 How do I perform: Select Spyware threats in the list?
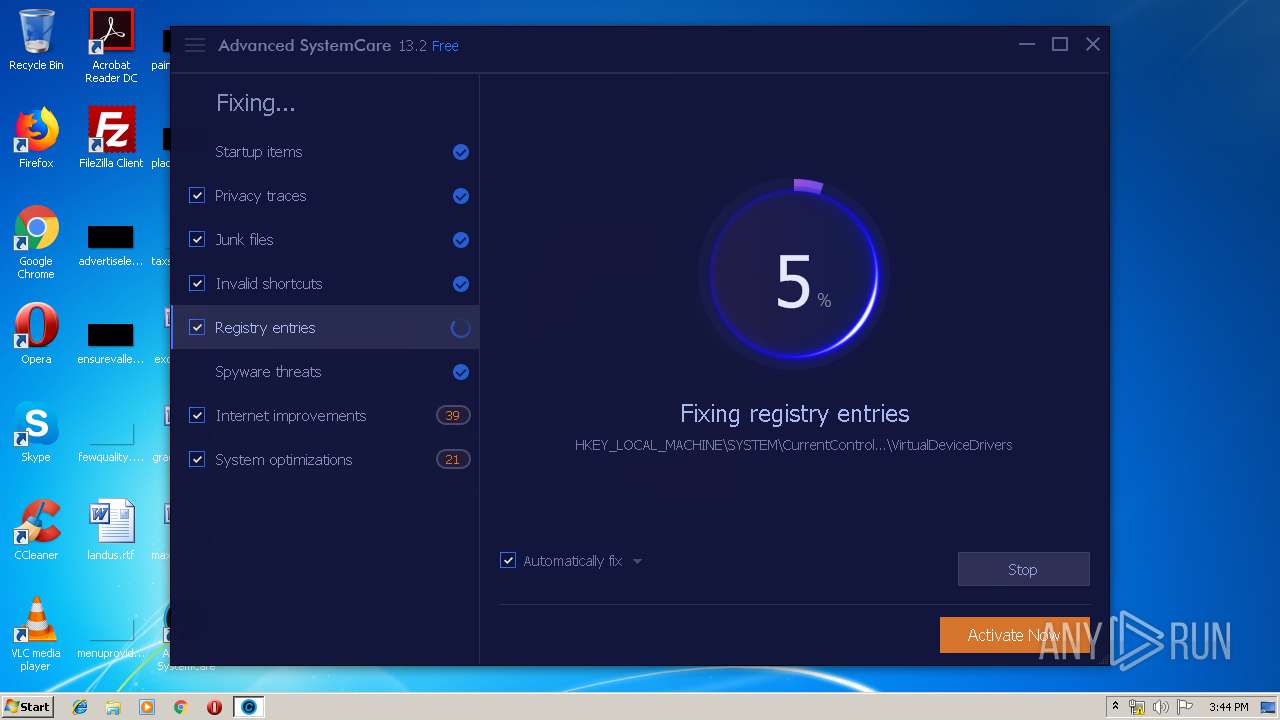[268, 372]
